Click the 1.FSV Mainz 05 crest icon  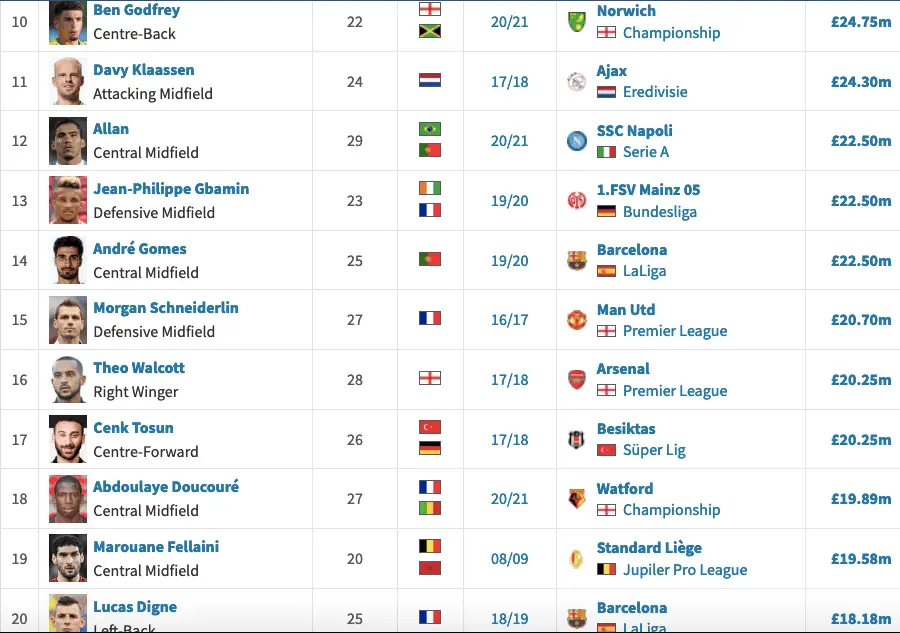[x=577, y=201]
